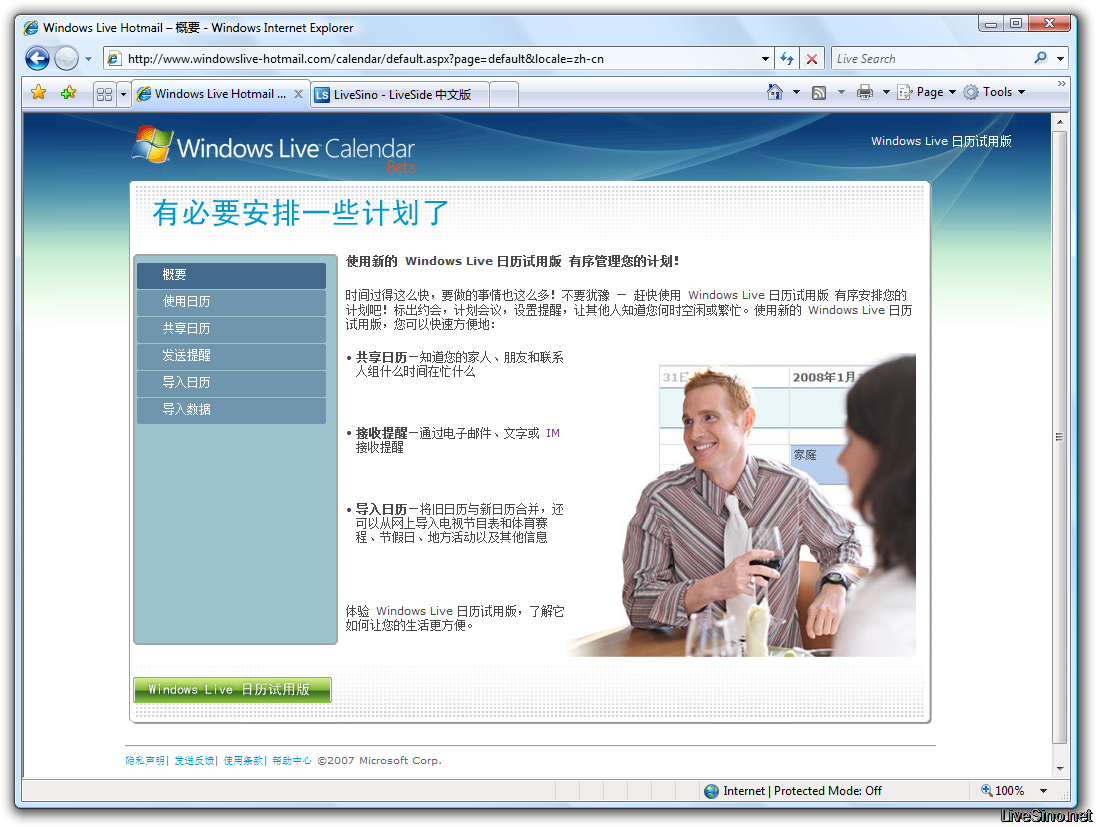Click the scrollbar up arrow

click(1060, 122)
